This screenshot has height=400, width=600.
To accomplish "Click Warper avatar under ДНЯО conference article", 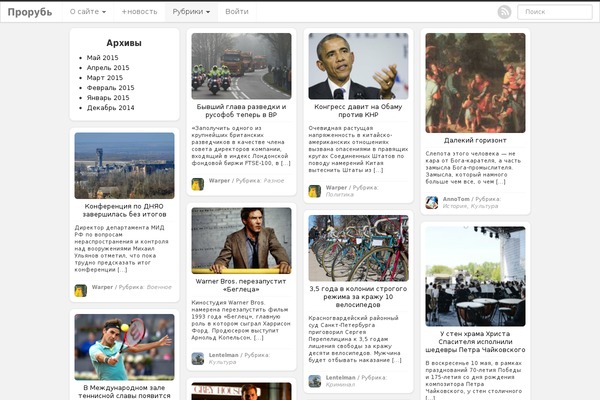I will 81,291.
